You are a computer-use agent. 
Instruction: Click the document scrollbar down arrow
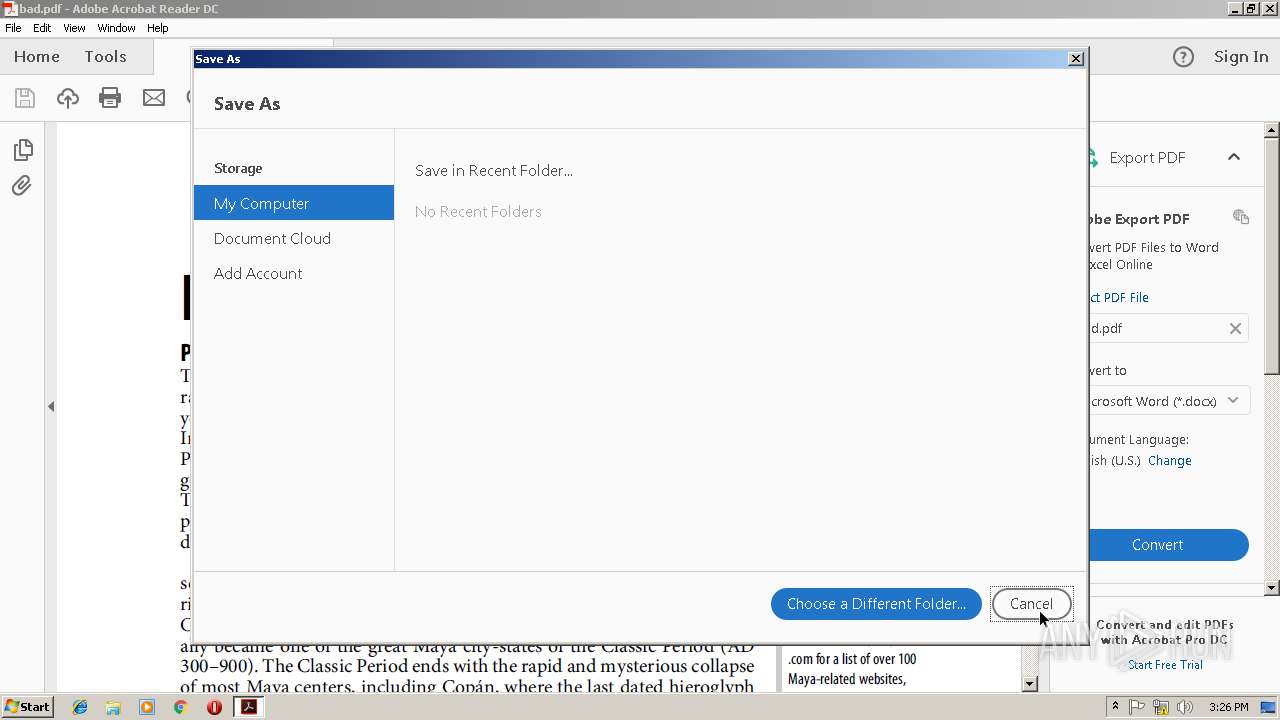pos(1030,684)
